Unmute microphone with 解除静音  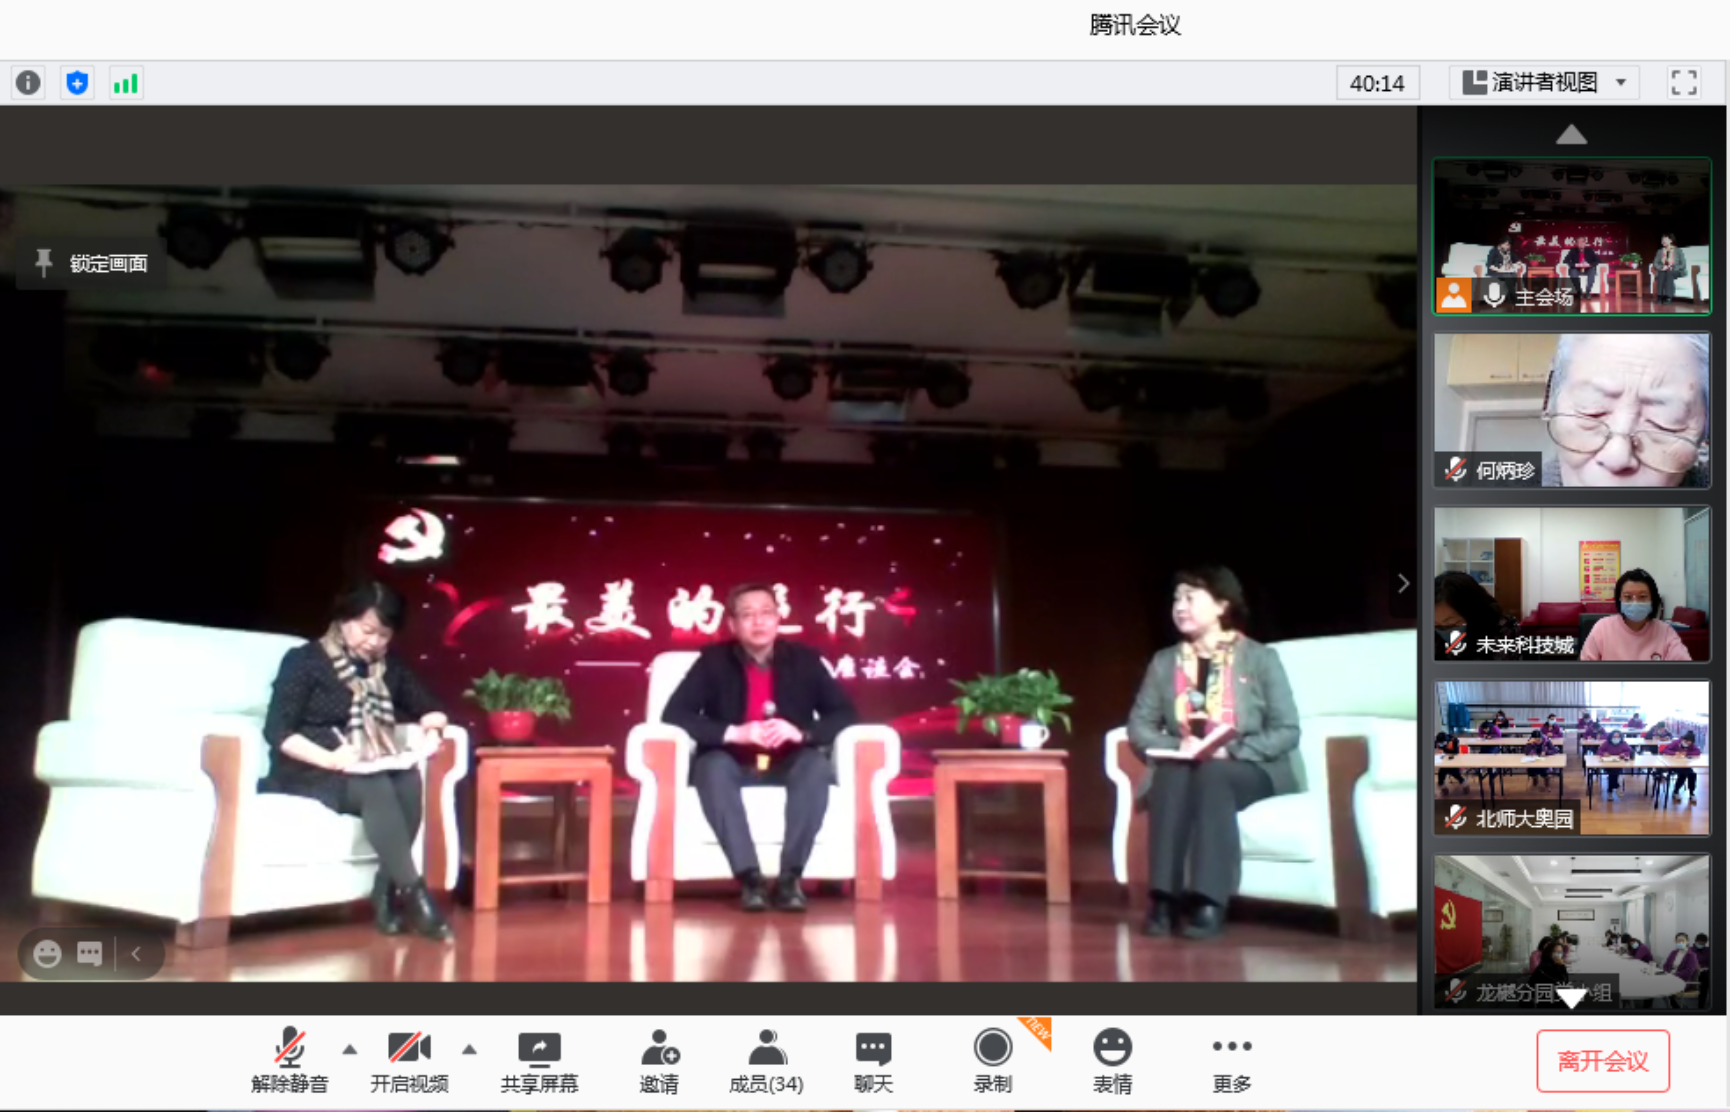point(289,1061)
